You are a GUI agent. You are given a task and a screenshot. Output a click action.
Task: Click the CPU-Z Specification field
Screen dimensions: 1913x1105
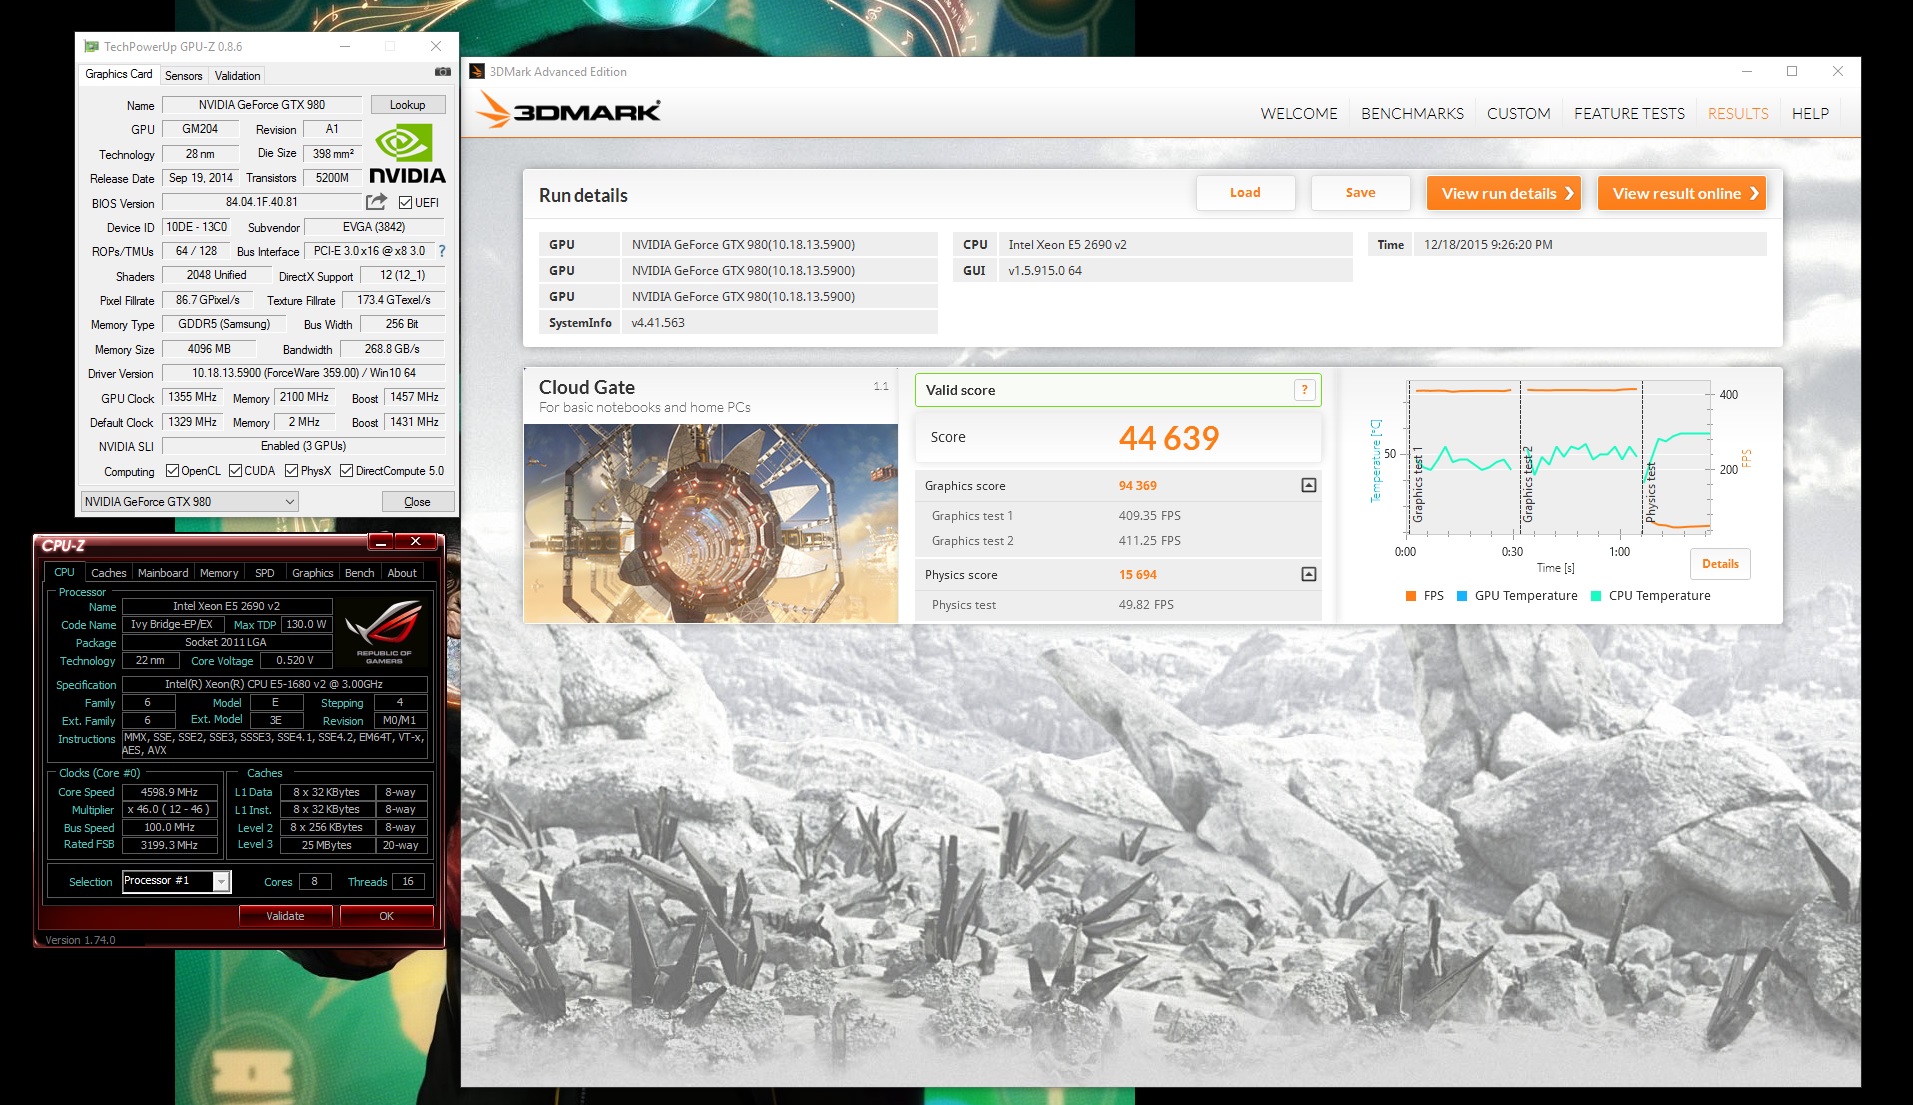tap(275, 685)
